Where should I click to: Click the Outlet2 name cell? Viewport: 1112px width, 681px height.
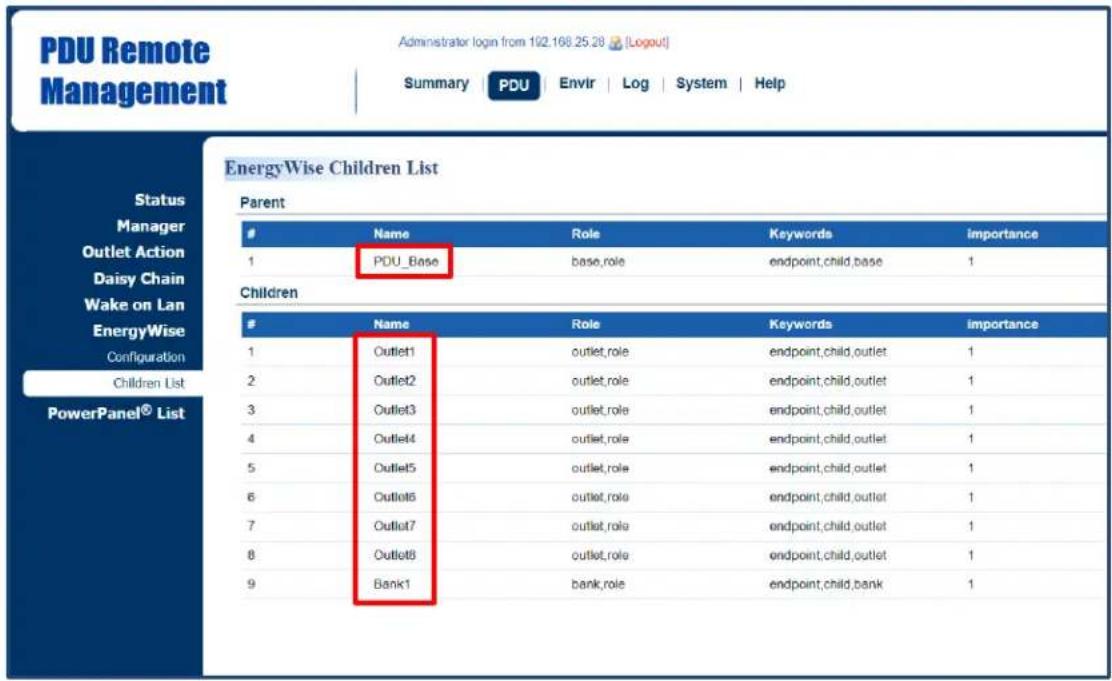[x=394, y=381]
